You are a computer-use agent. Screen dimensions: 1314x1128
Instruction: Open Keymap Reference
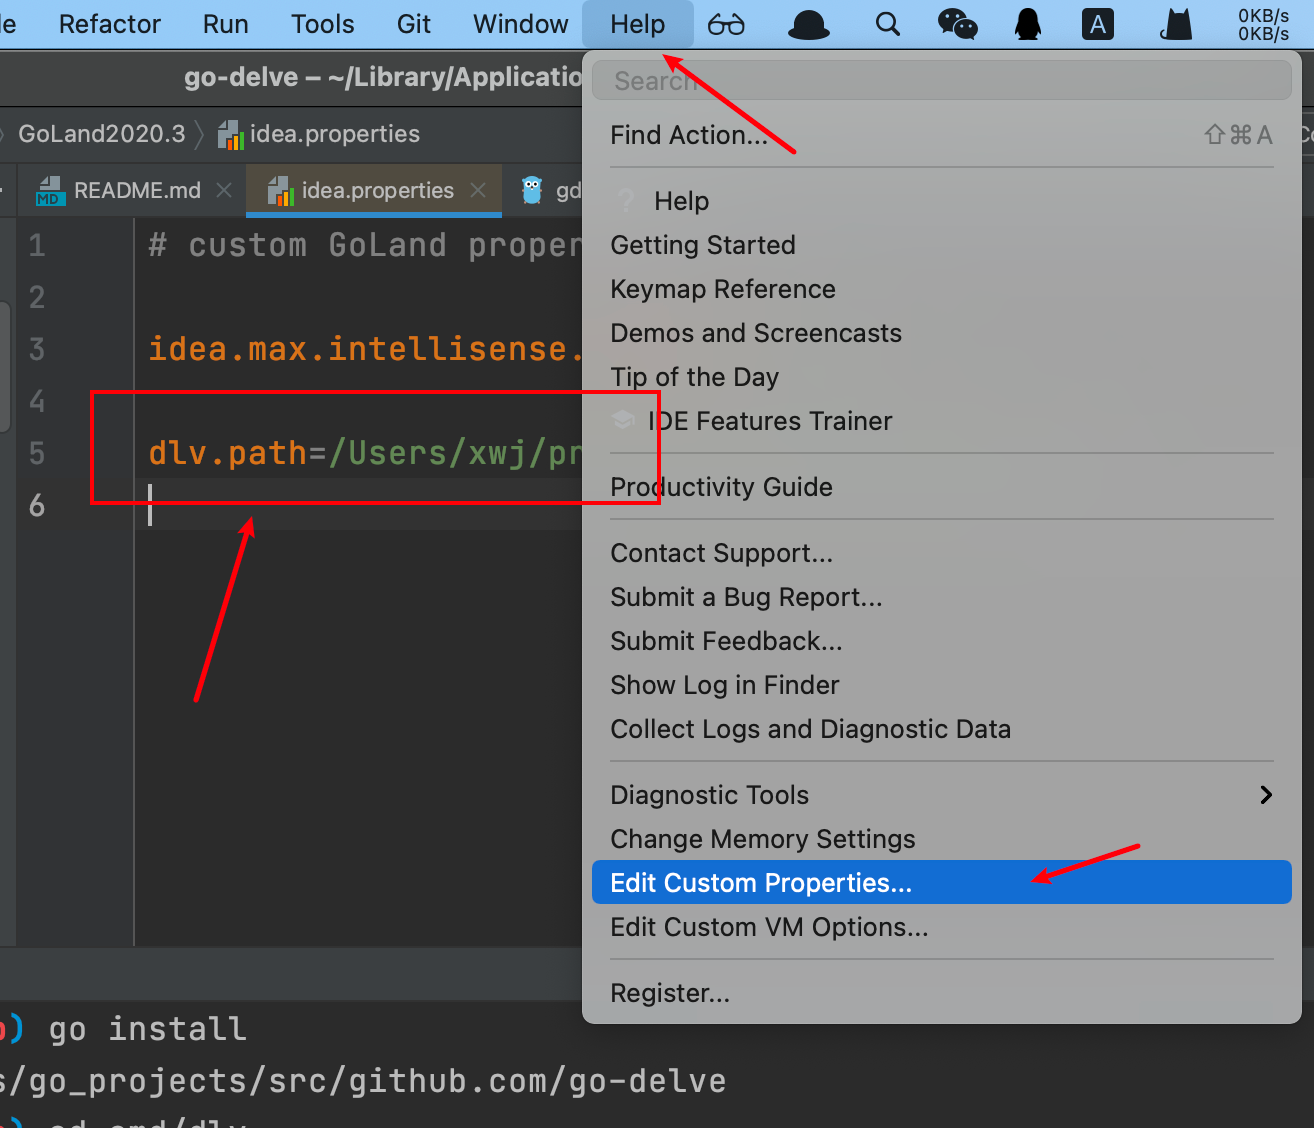click(941, 288)
